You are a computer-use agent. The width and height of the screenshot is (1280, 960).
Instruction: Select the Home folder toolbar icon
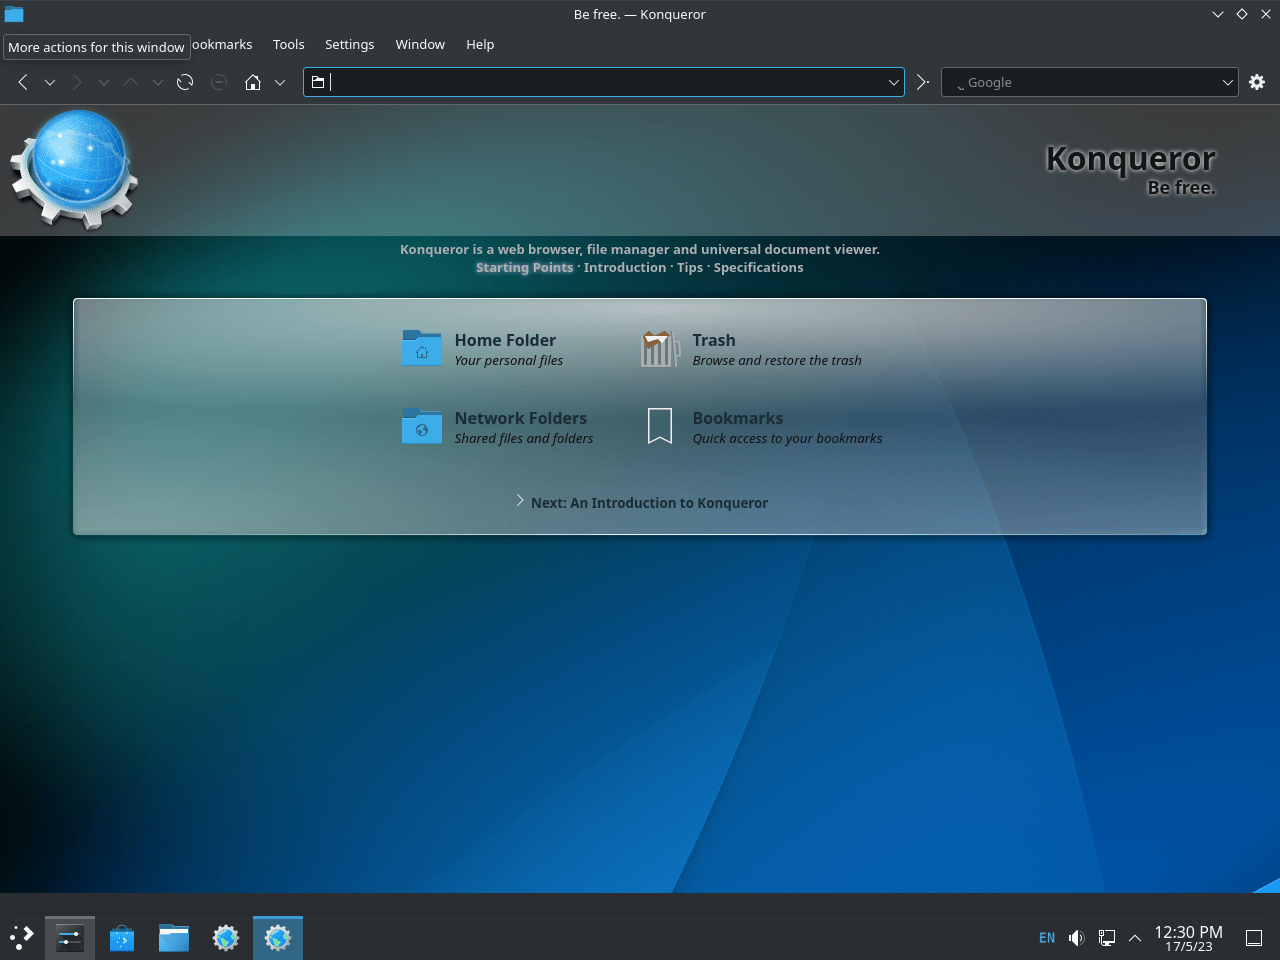[253, 82]
